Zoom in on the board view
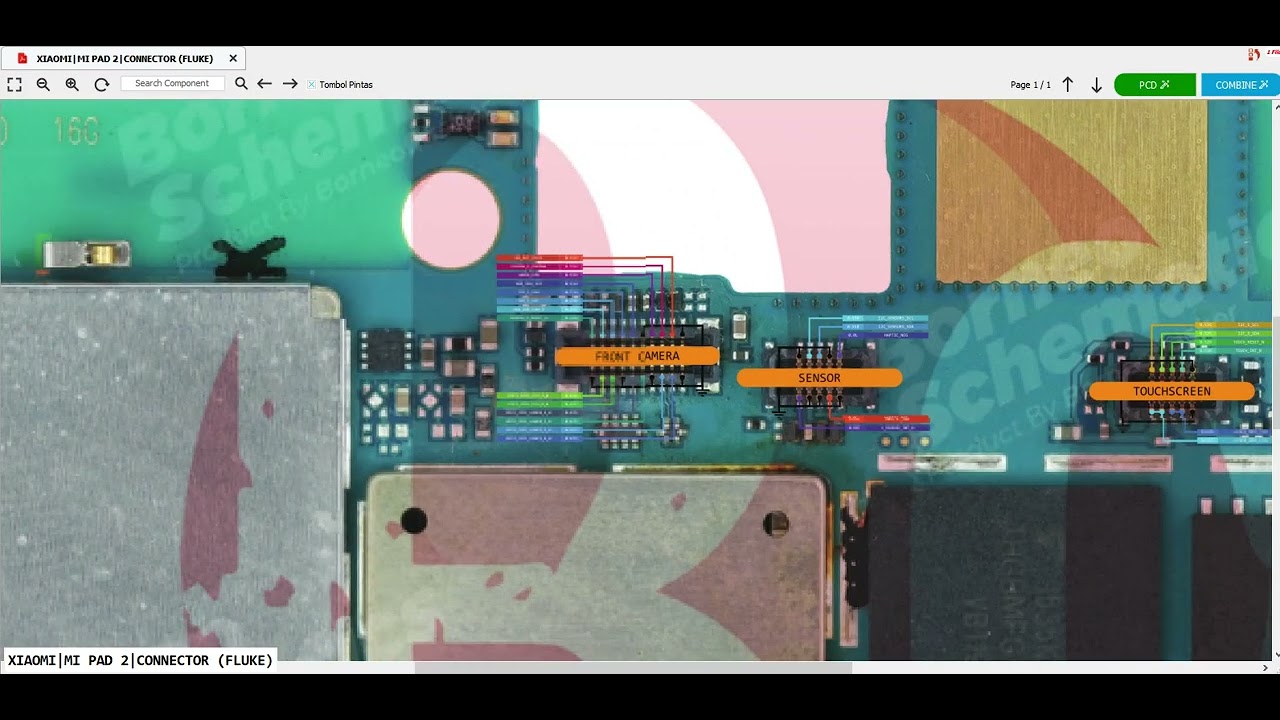Image resolution: width=1280 pixels, height=720 pixels. point(72,85)
